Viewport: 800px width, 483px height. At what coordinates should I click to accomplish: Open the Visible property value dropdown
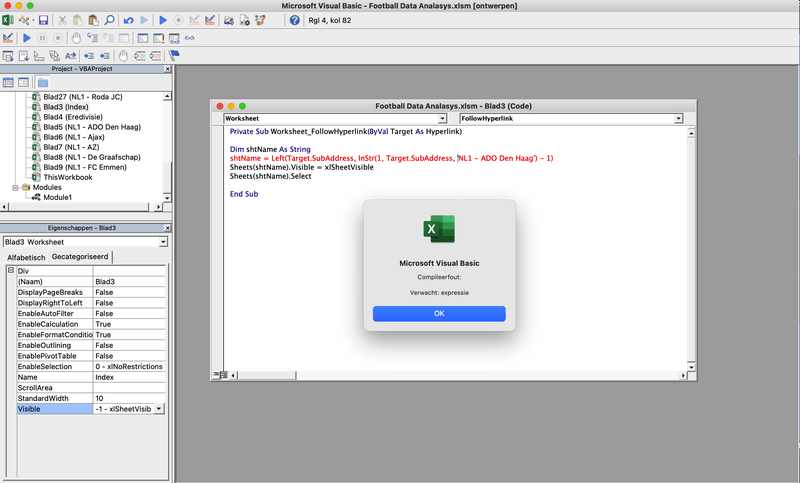(x=159, y=409)
